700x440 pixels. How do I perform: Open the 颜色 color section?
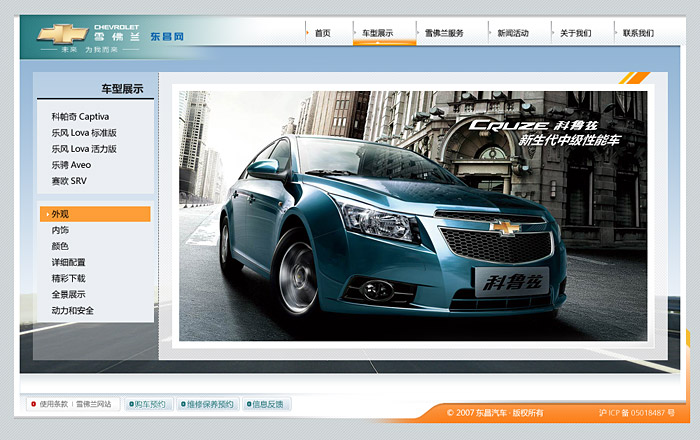coord(60,246)
